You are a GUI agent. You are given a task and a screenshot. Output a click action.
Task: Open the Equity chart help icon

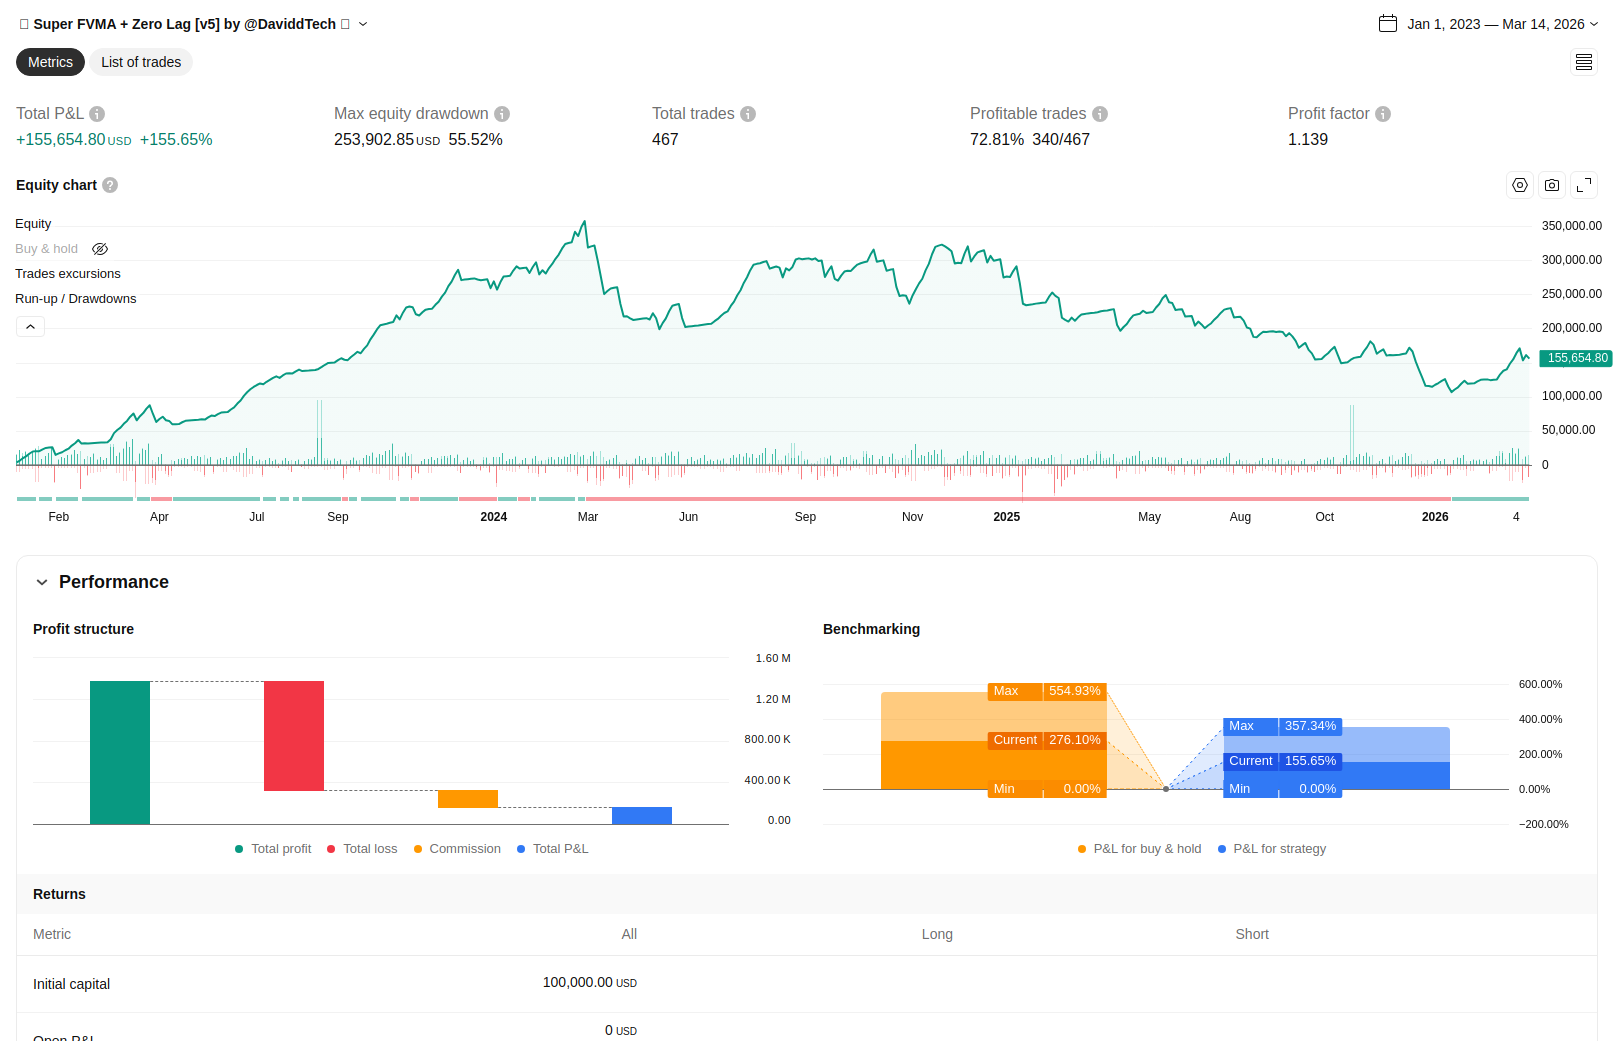tap(110, 185)
